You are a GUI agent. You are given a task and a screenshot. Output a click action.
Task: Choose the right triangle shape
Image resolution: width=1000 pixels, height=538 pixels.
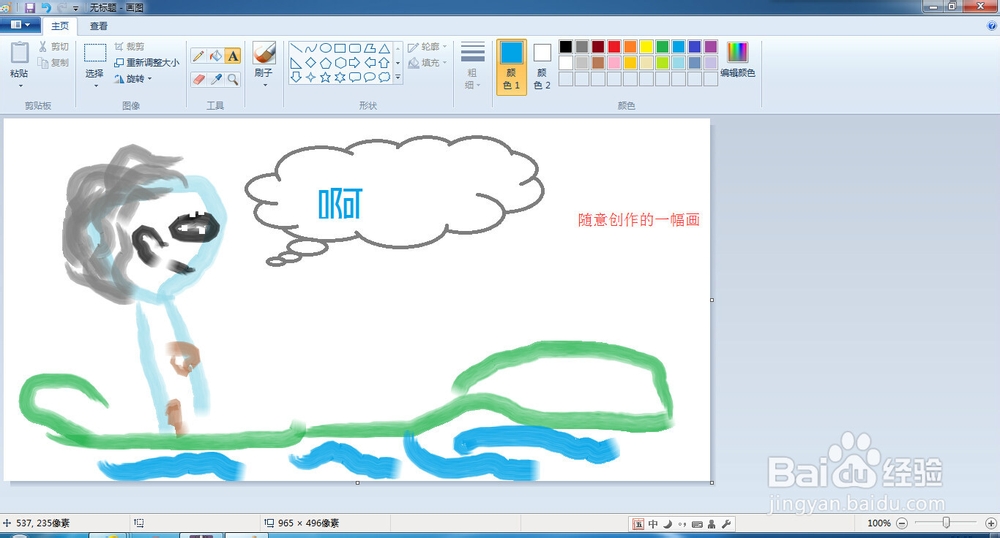(296, 62)
